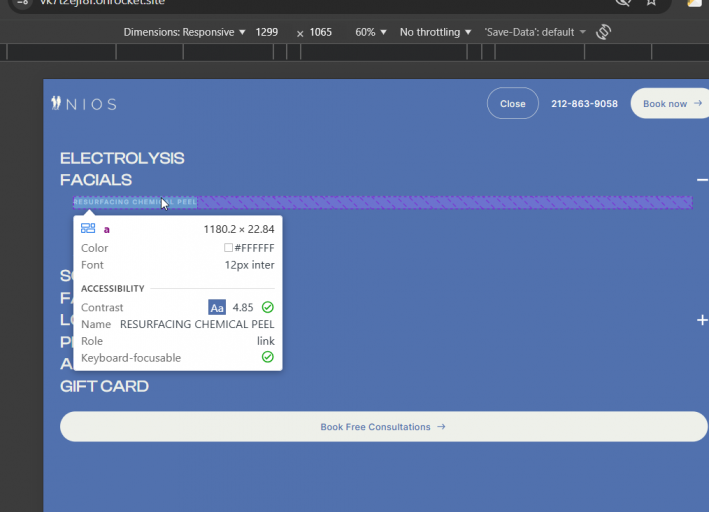Viewport: 709px width, 512px height.
Task: Click phone number 212-863-9058
Action: 584,104
